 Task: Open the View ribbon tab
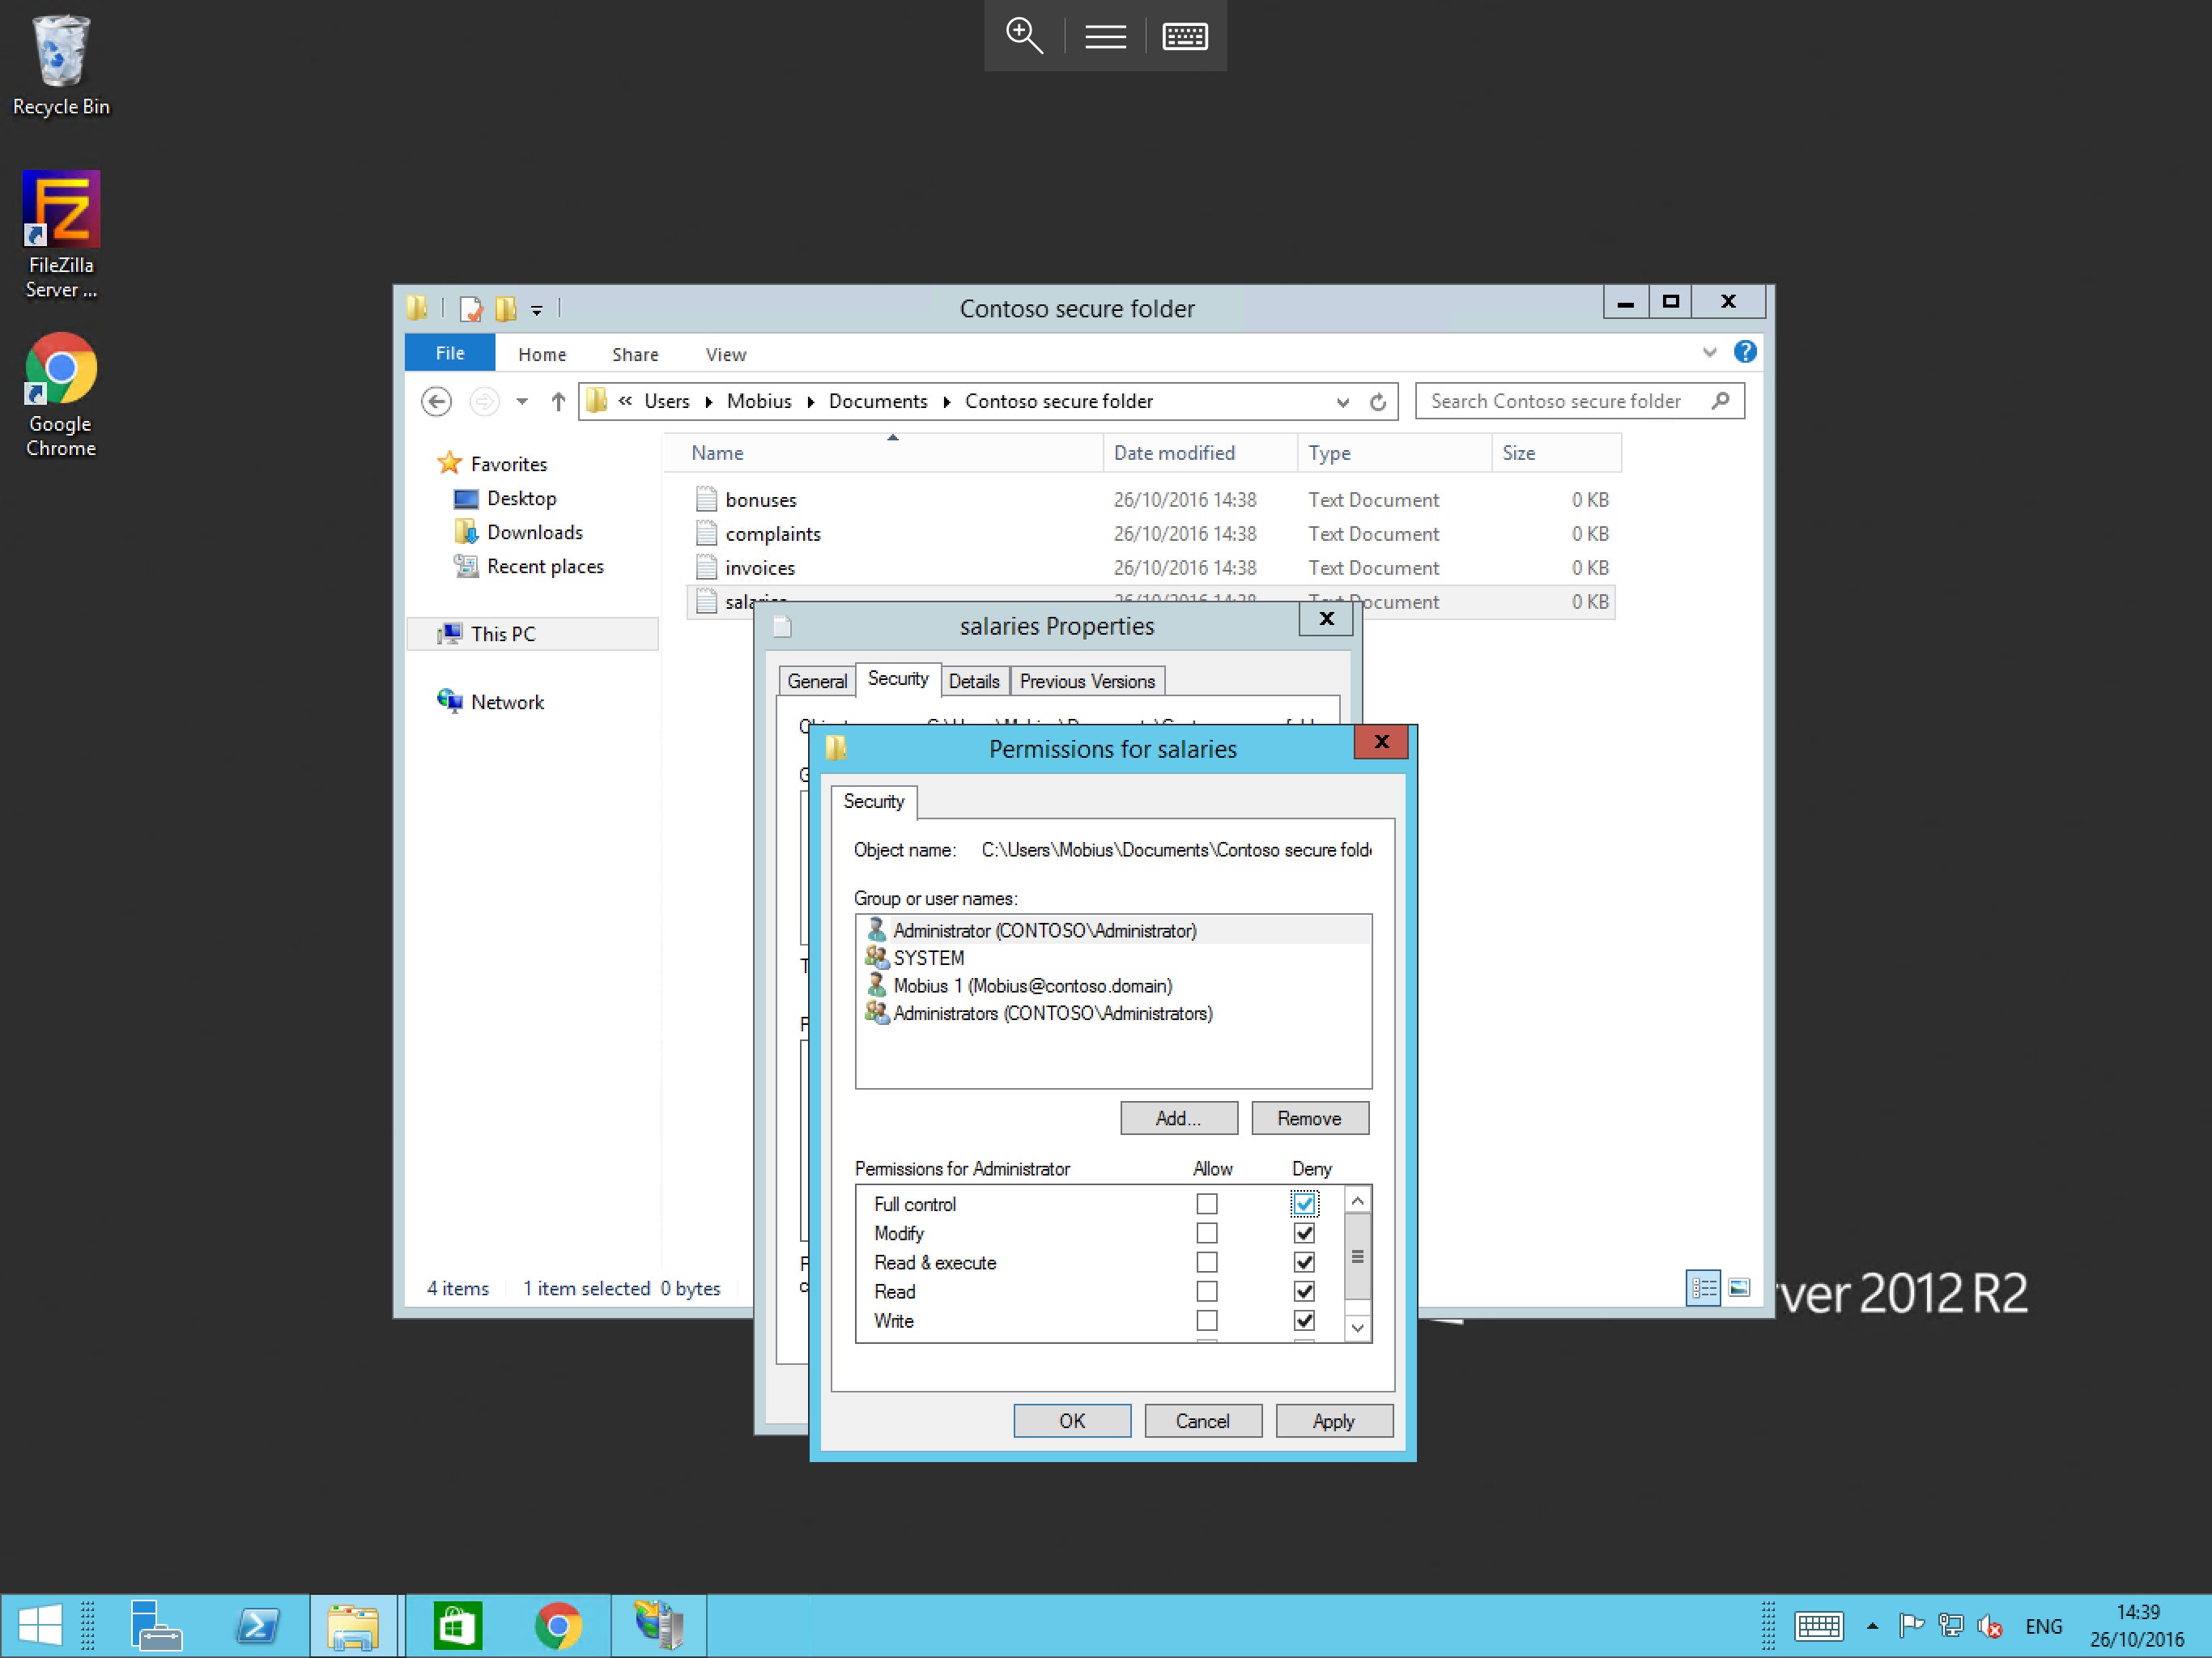tap(725, 354)
